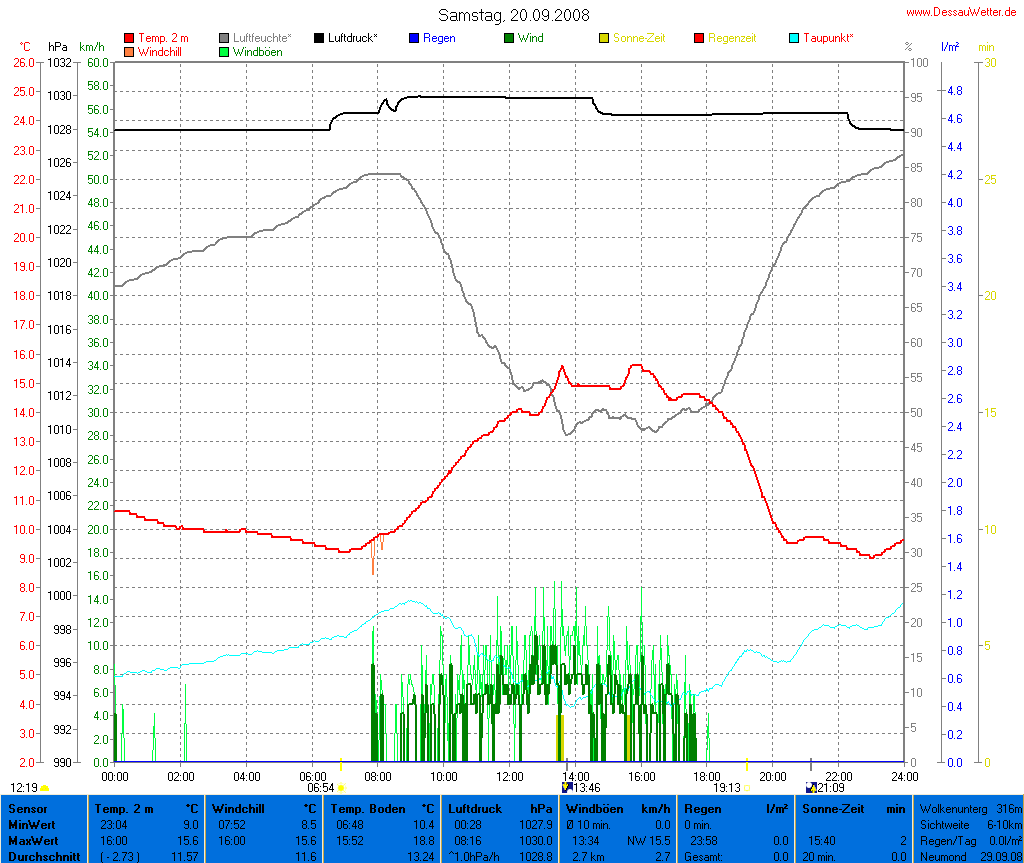The height and width of the screenshot is (863, 1024).
Task: Click the dark green Wind legend square
Action: (x=509, y=38)
